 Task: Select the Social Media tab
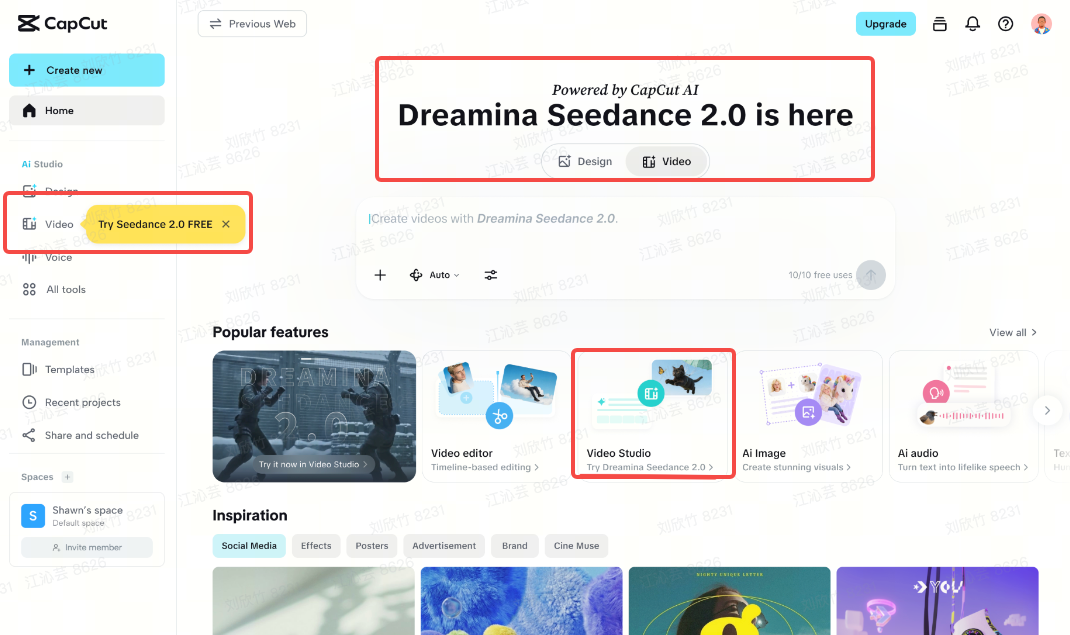coord(249,546)
